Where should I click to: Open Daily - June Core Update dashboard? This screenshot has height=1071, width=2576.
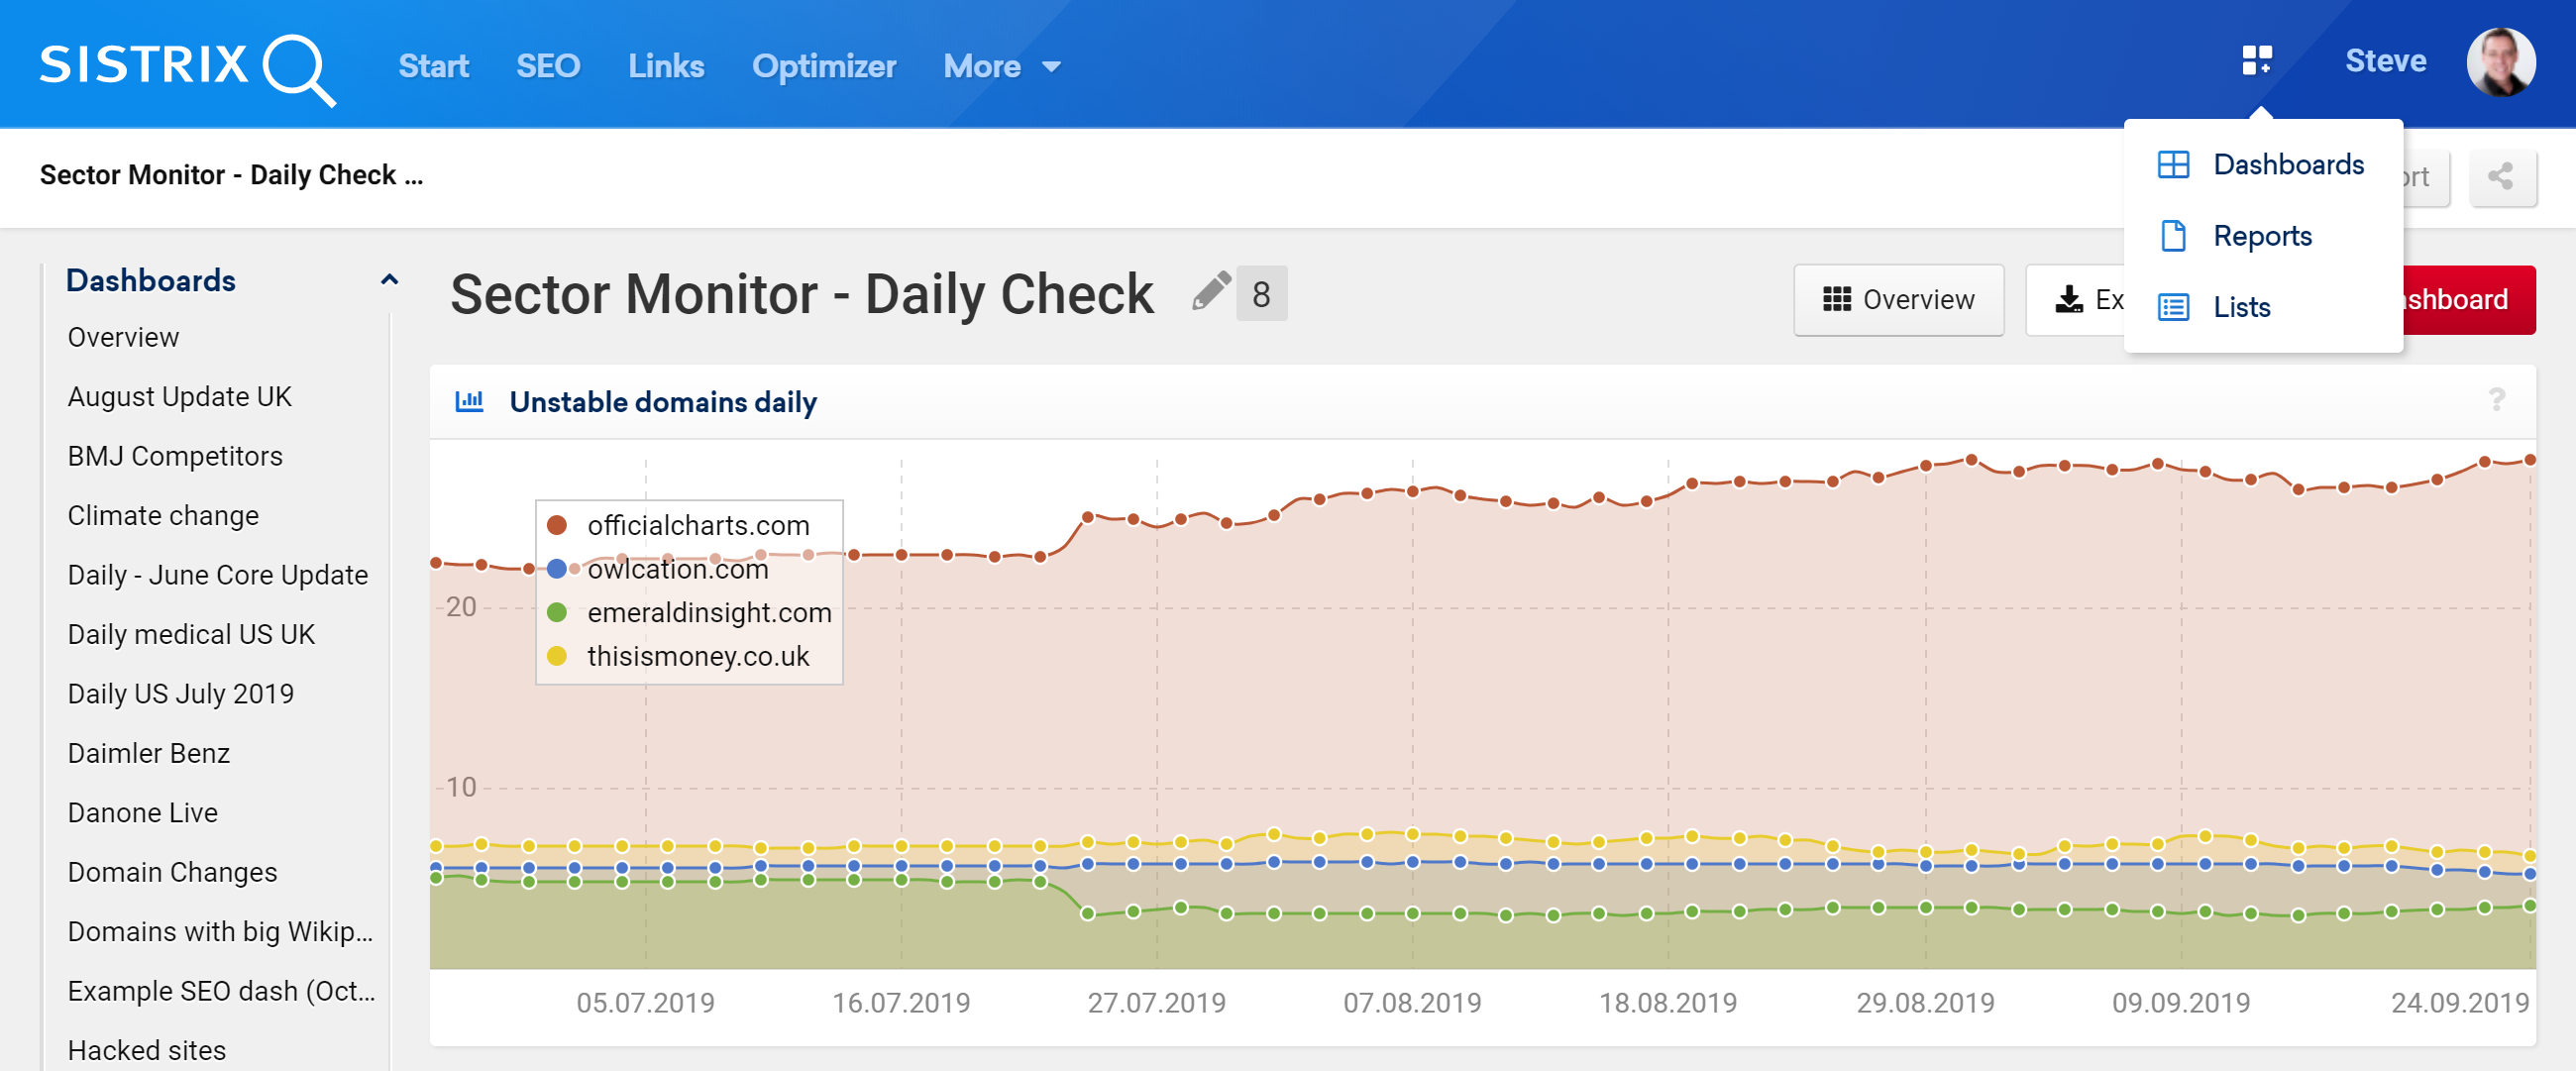pos(217,574)
